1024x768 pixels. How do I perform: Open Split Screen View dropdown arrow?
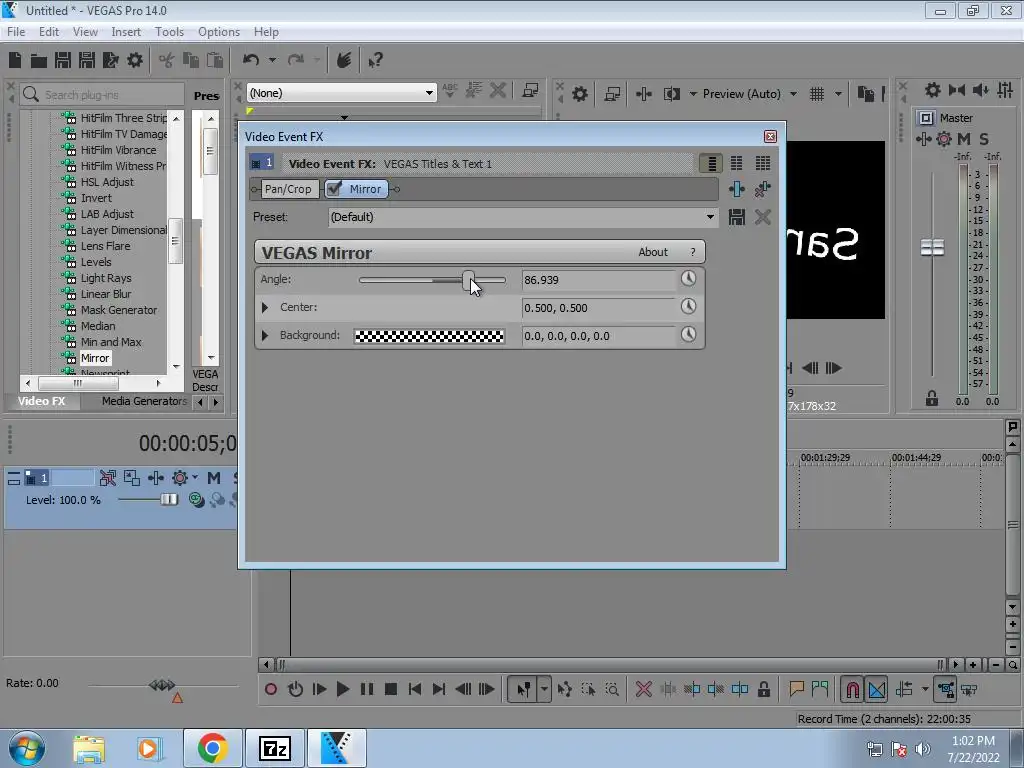tap(693, 94)
